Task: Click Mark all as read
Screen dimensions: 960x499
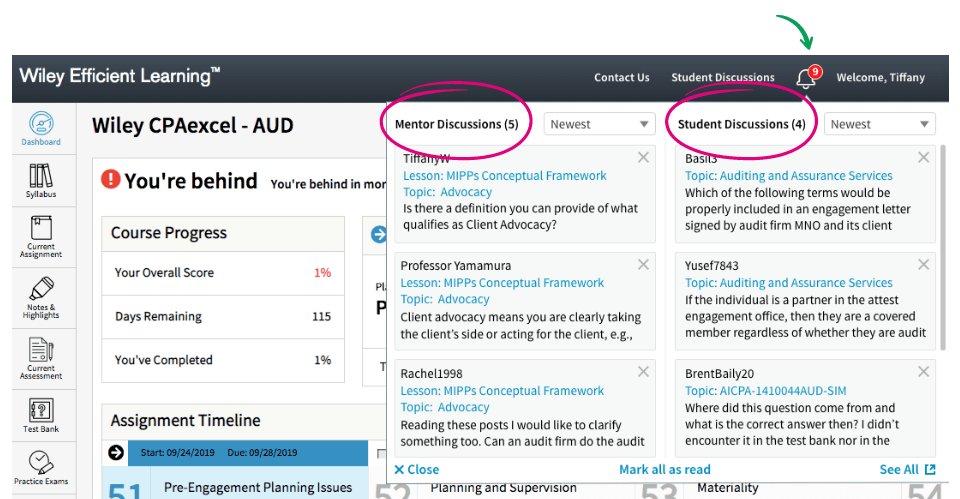Action: (664, 470)
